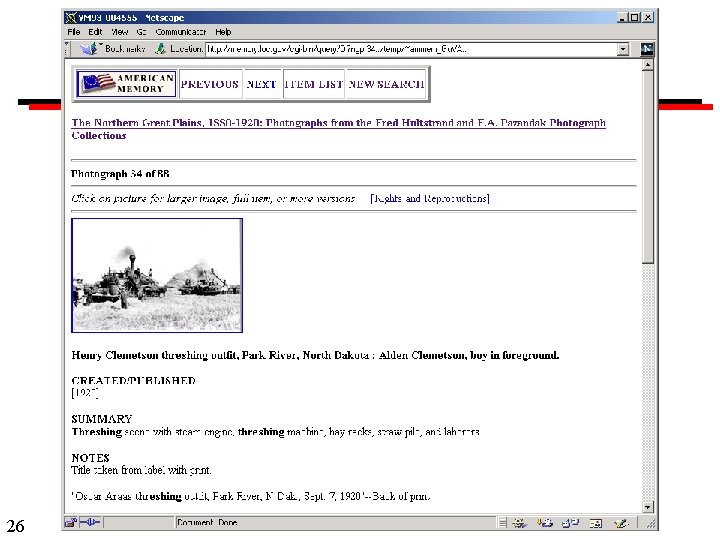
Task: Open the Bookmarks quick file icon
Action: tap(89, 48)
